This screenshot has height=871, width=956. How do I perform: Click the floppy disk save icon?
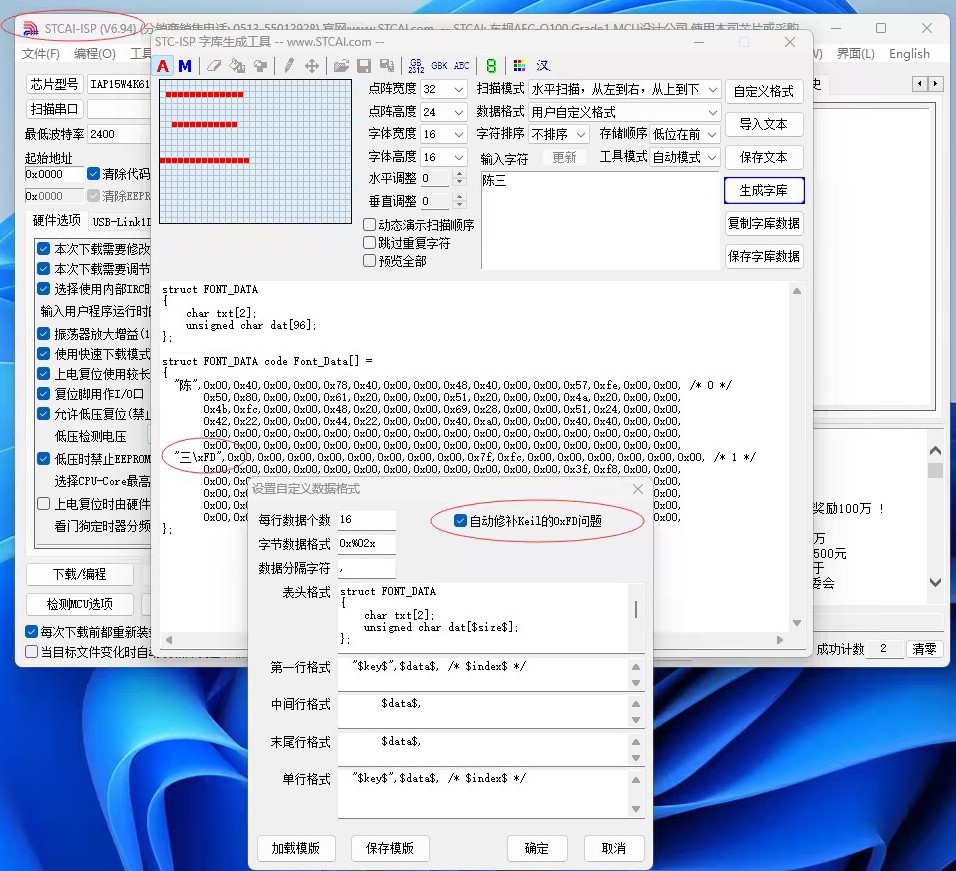pyautogui.click(x=364, y=66)
